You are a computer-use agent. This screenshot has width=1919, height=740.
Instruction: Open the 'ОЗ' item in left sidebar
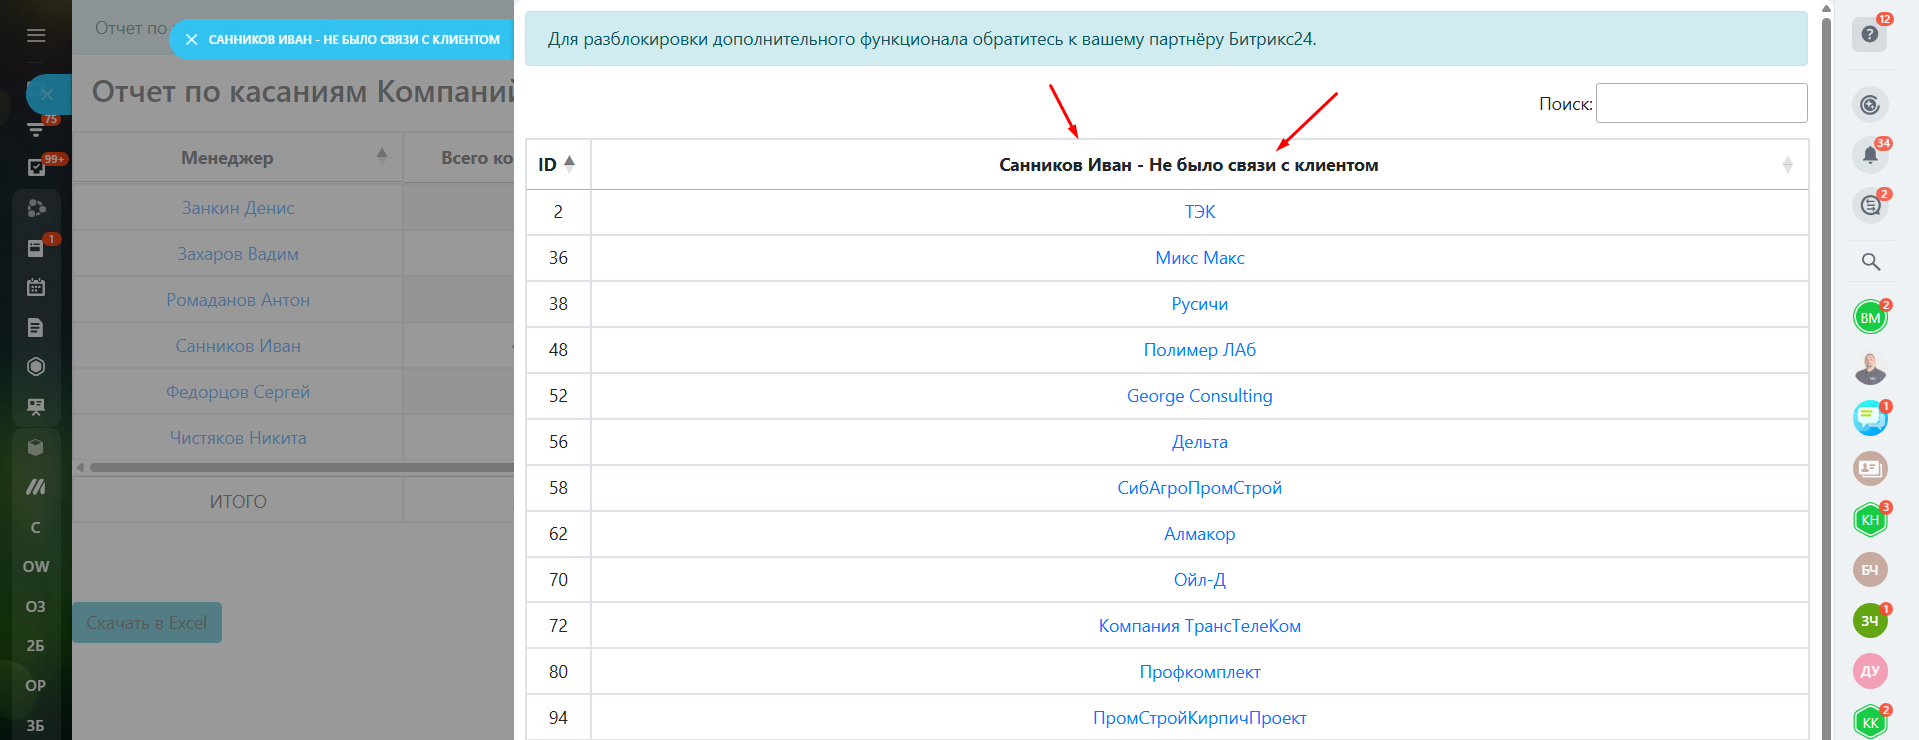[x=36, y=606]
